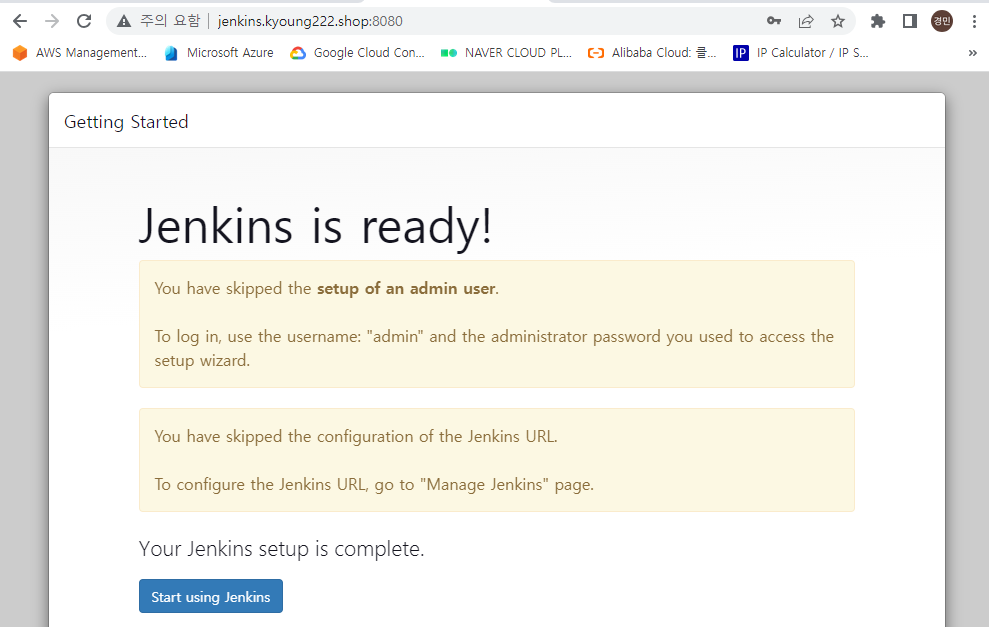
Task: Open Alibaba Cloud bookmark
Action: [x=652, y=53]
